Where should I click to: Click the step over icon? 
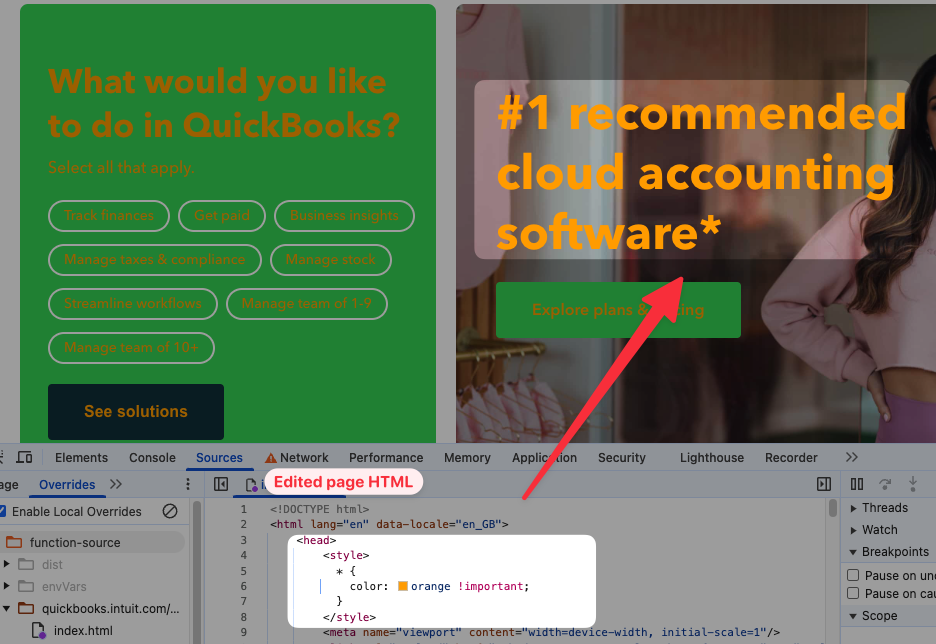click(885, 484)
